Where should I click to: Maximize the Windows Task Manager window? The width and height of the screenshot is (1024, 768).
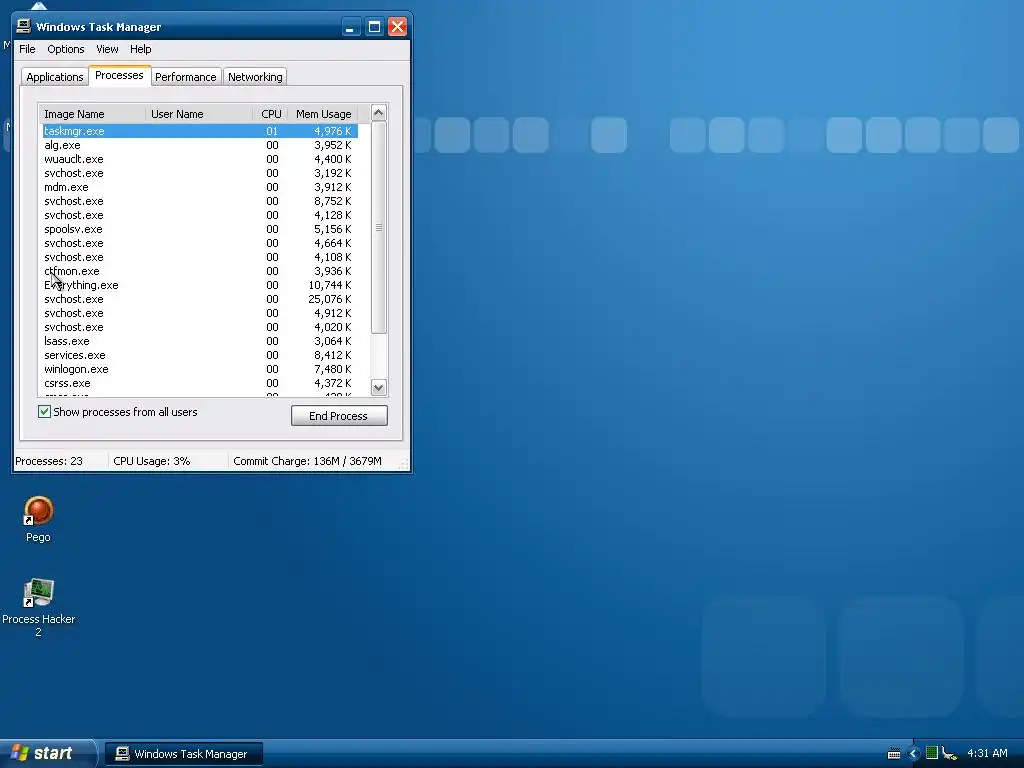(374, 27)
